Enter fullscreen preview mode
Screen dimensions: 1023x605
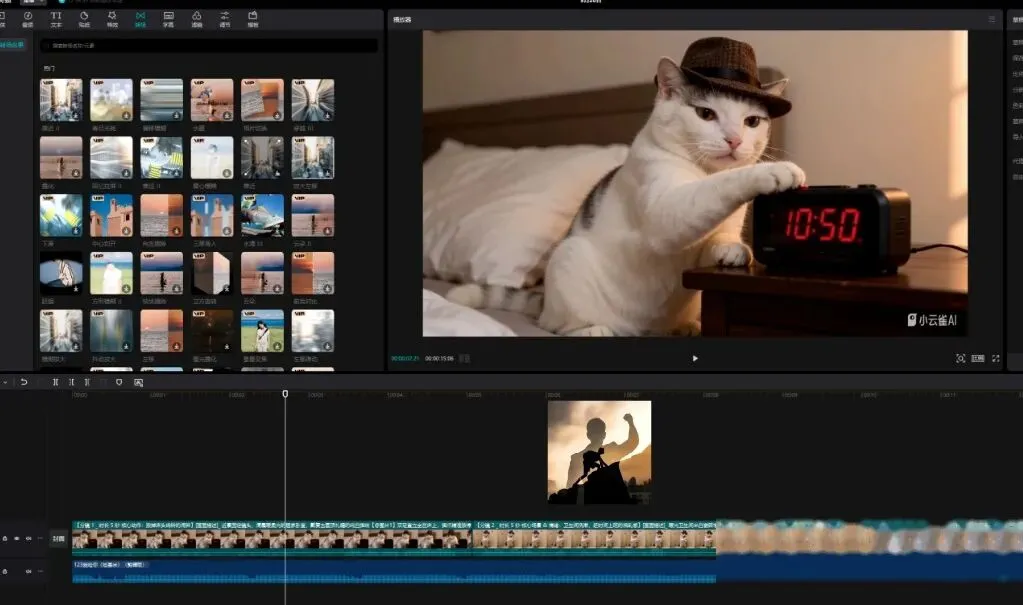(x=995, y=358)
